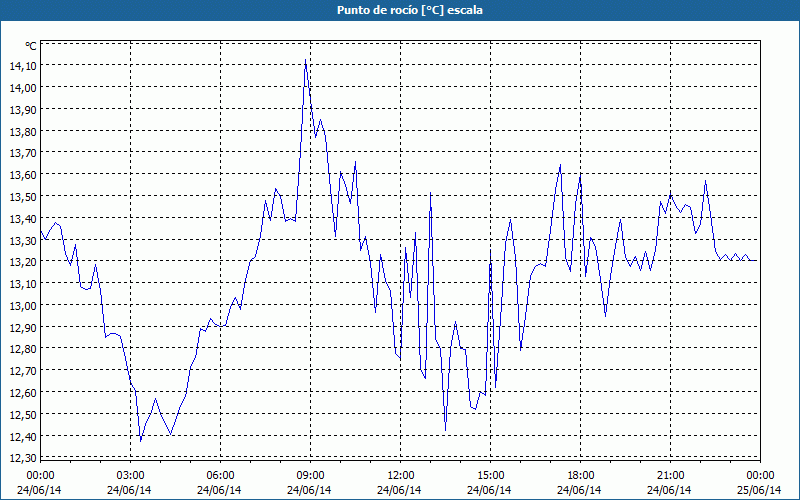Select the 15:00 time axis label
The width and height of the screenshot is (800, 500).
pos(490,476)
